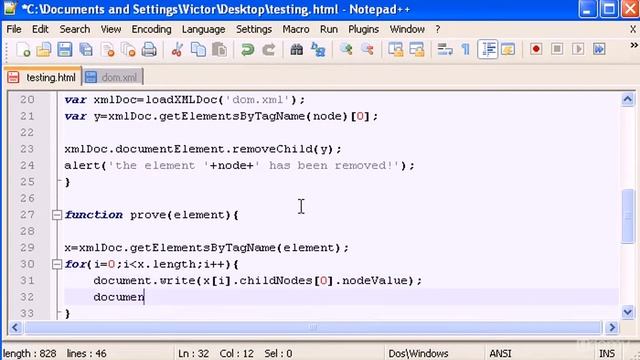Click vertical scrollbar up arrow
Screen dimensions: 640x360
pyautogui.click(x=628, y=99)
